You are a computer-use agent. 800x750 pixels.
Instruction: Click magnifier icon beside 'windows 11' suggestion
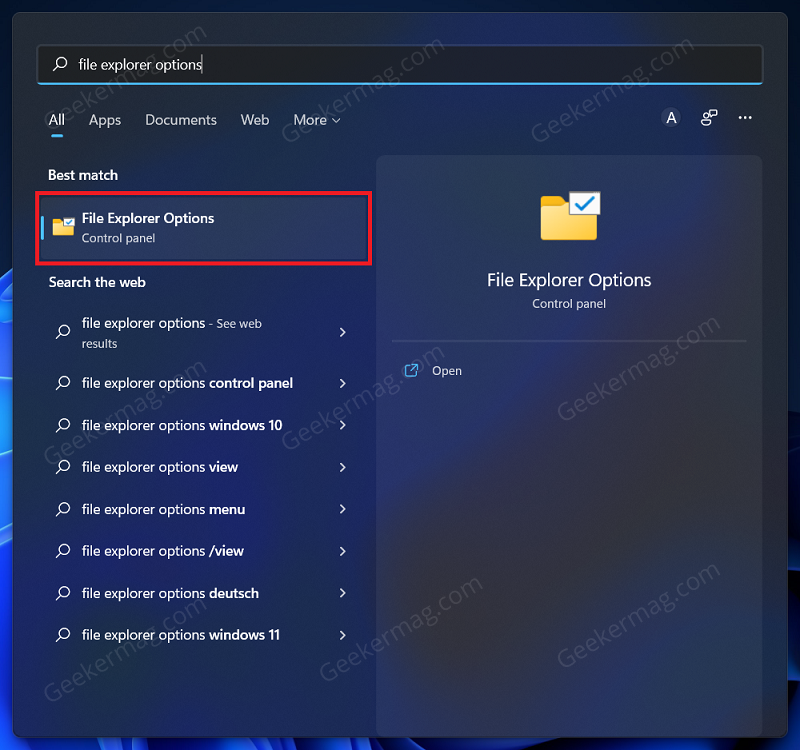pyautogui.click(x=63, y=635)
